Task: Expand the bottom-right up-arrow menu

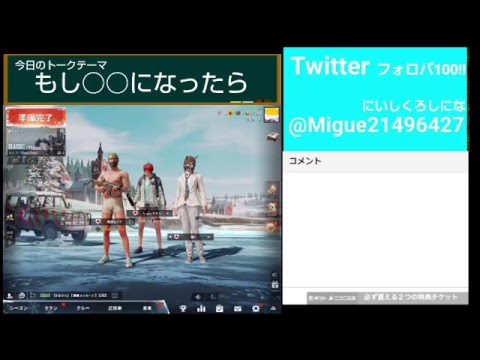Action: click(273, 308)
